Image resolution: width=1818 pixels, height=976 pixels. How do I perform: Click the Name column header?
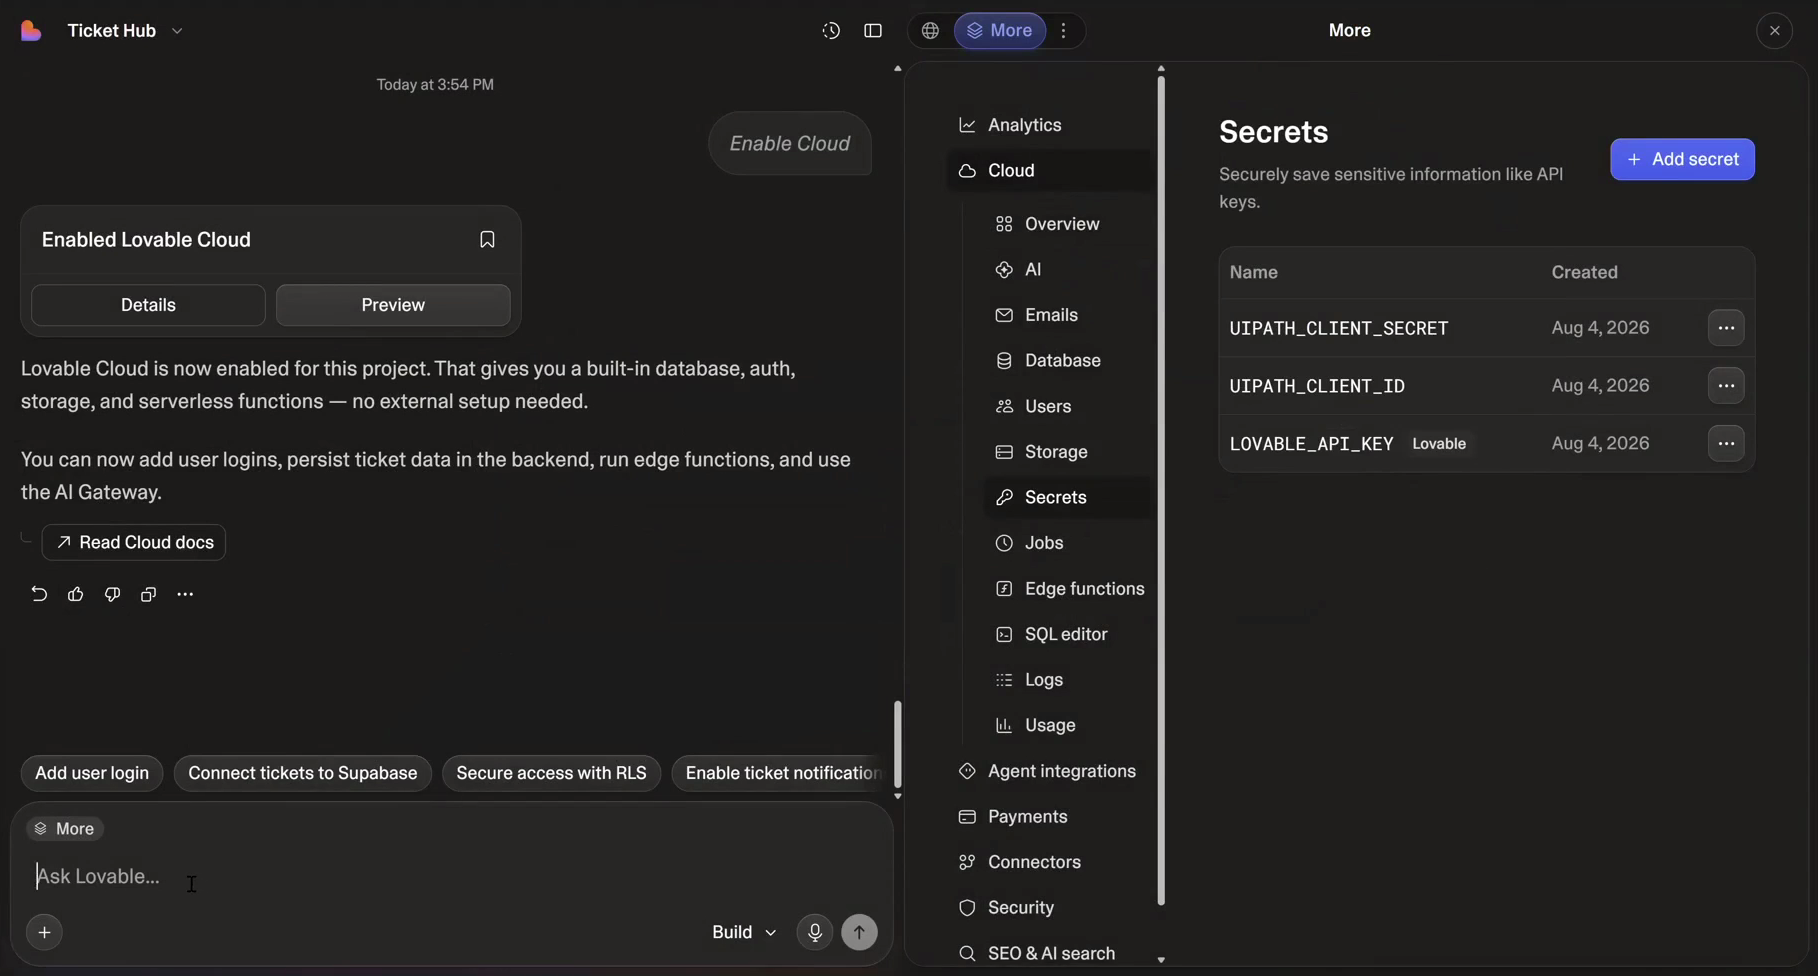tap(1254, 273)
